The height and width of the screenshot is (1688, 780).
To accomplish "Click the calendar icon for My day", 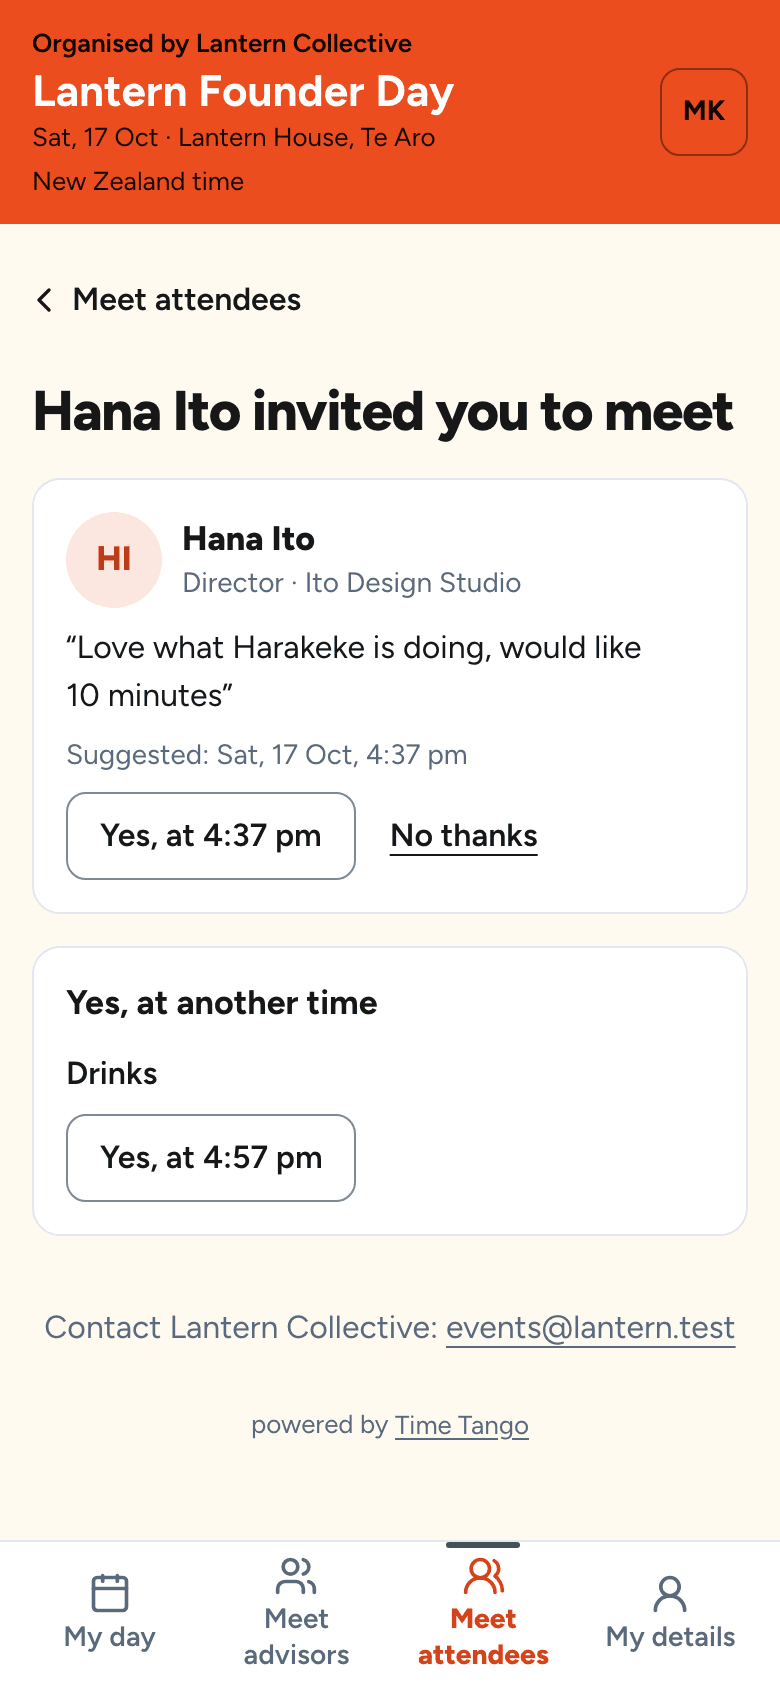I will click(110, 1593).
